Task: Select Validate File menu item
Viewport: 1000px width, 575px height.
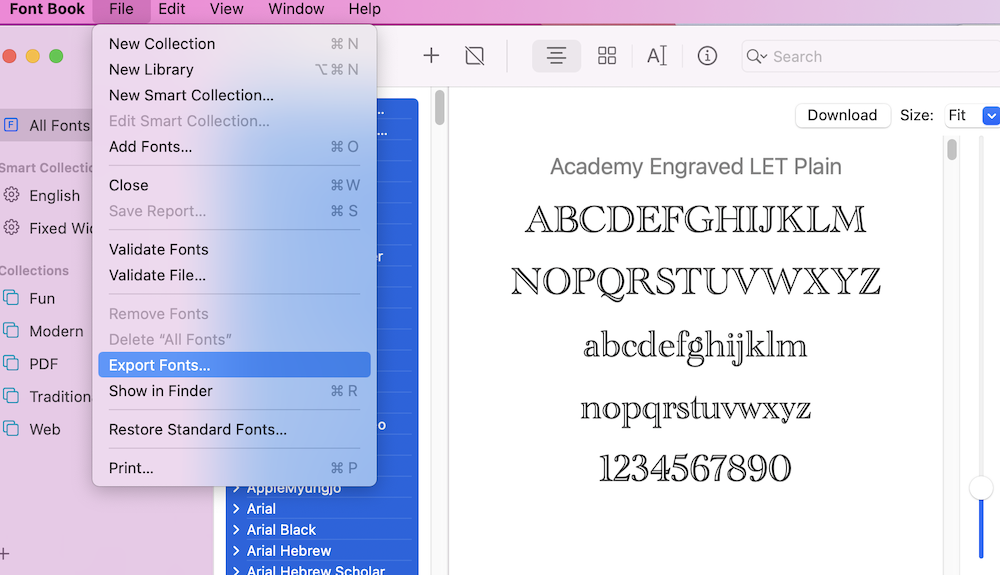Action: point(234,275)
